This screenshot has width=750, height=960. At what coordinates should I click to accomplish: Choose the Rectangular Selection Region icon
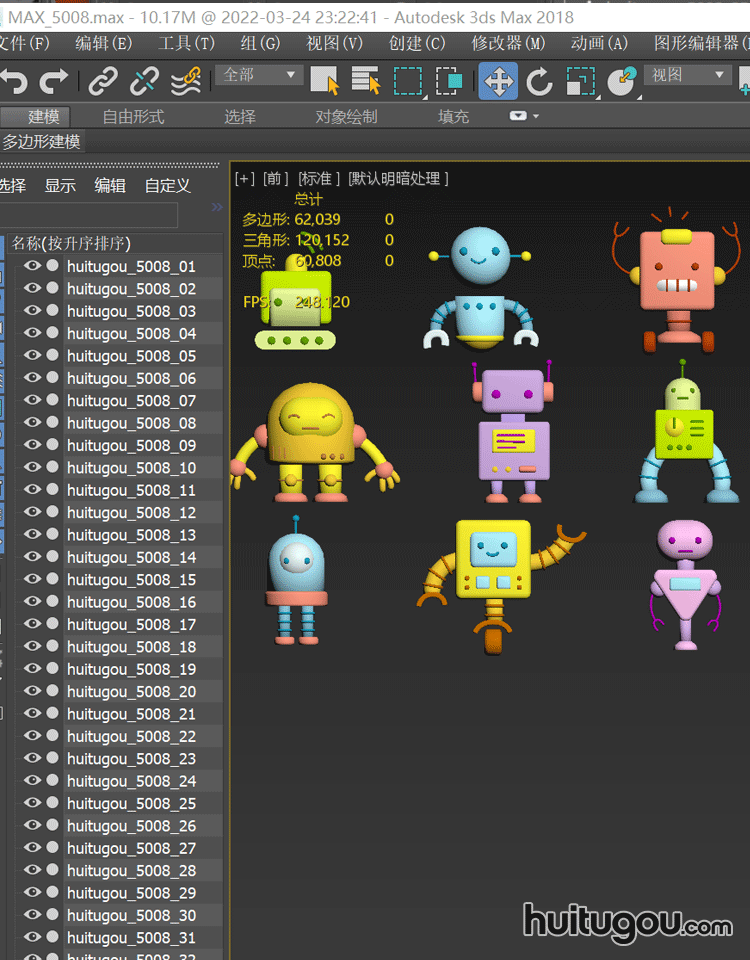pos(408,81)
